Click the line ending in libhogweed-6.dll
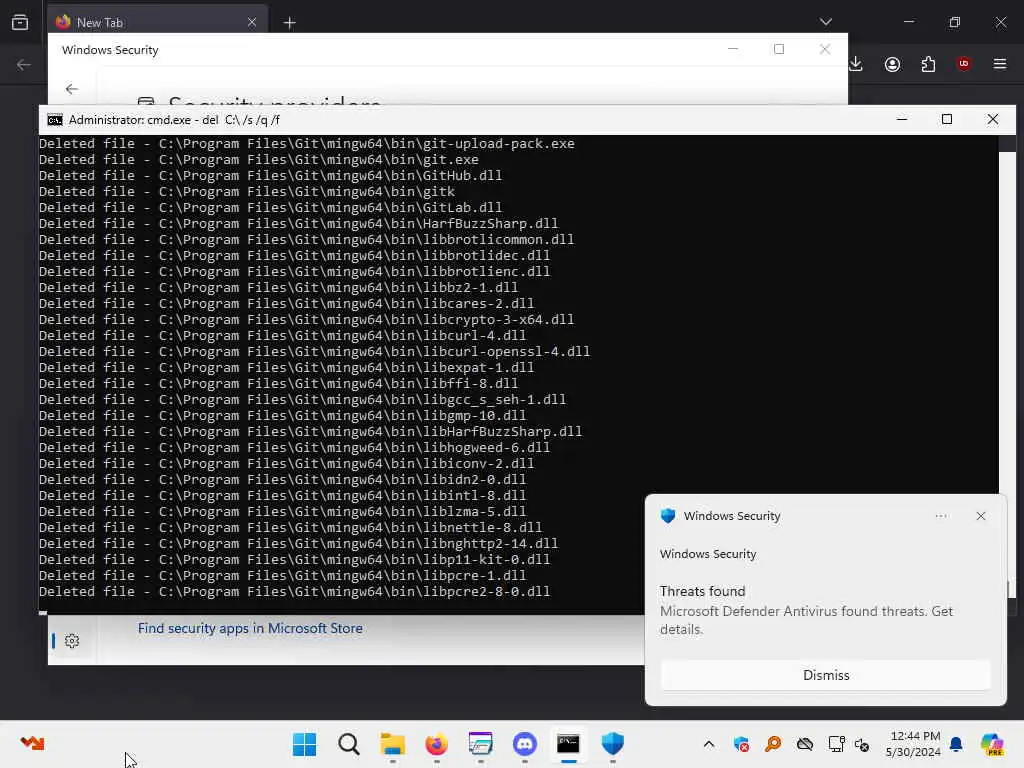The width and height of the screenshot is (1024, 768). pyautogui.click(x=295, y=447)
